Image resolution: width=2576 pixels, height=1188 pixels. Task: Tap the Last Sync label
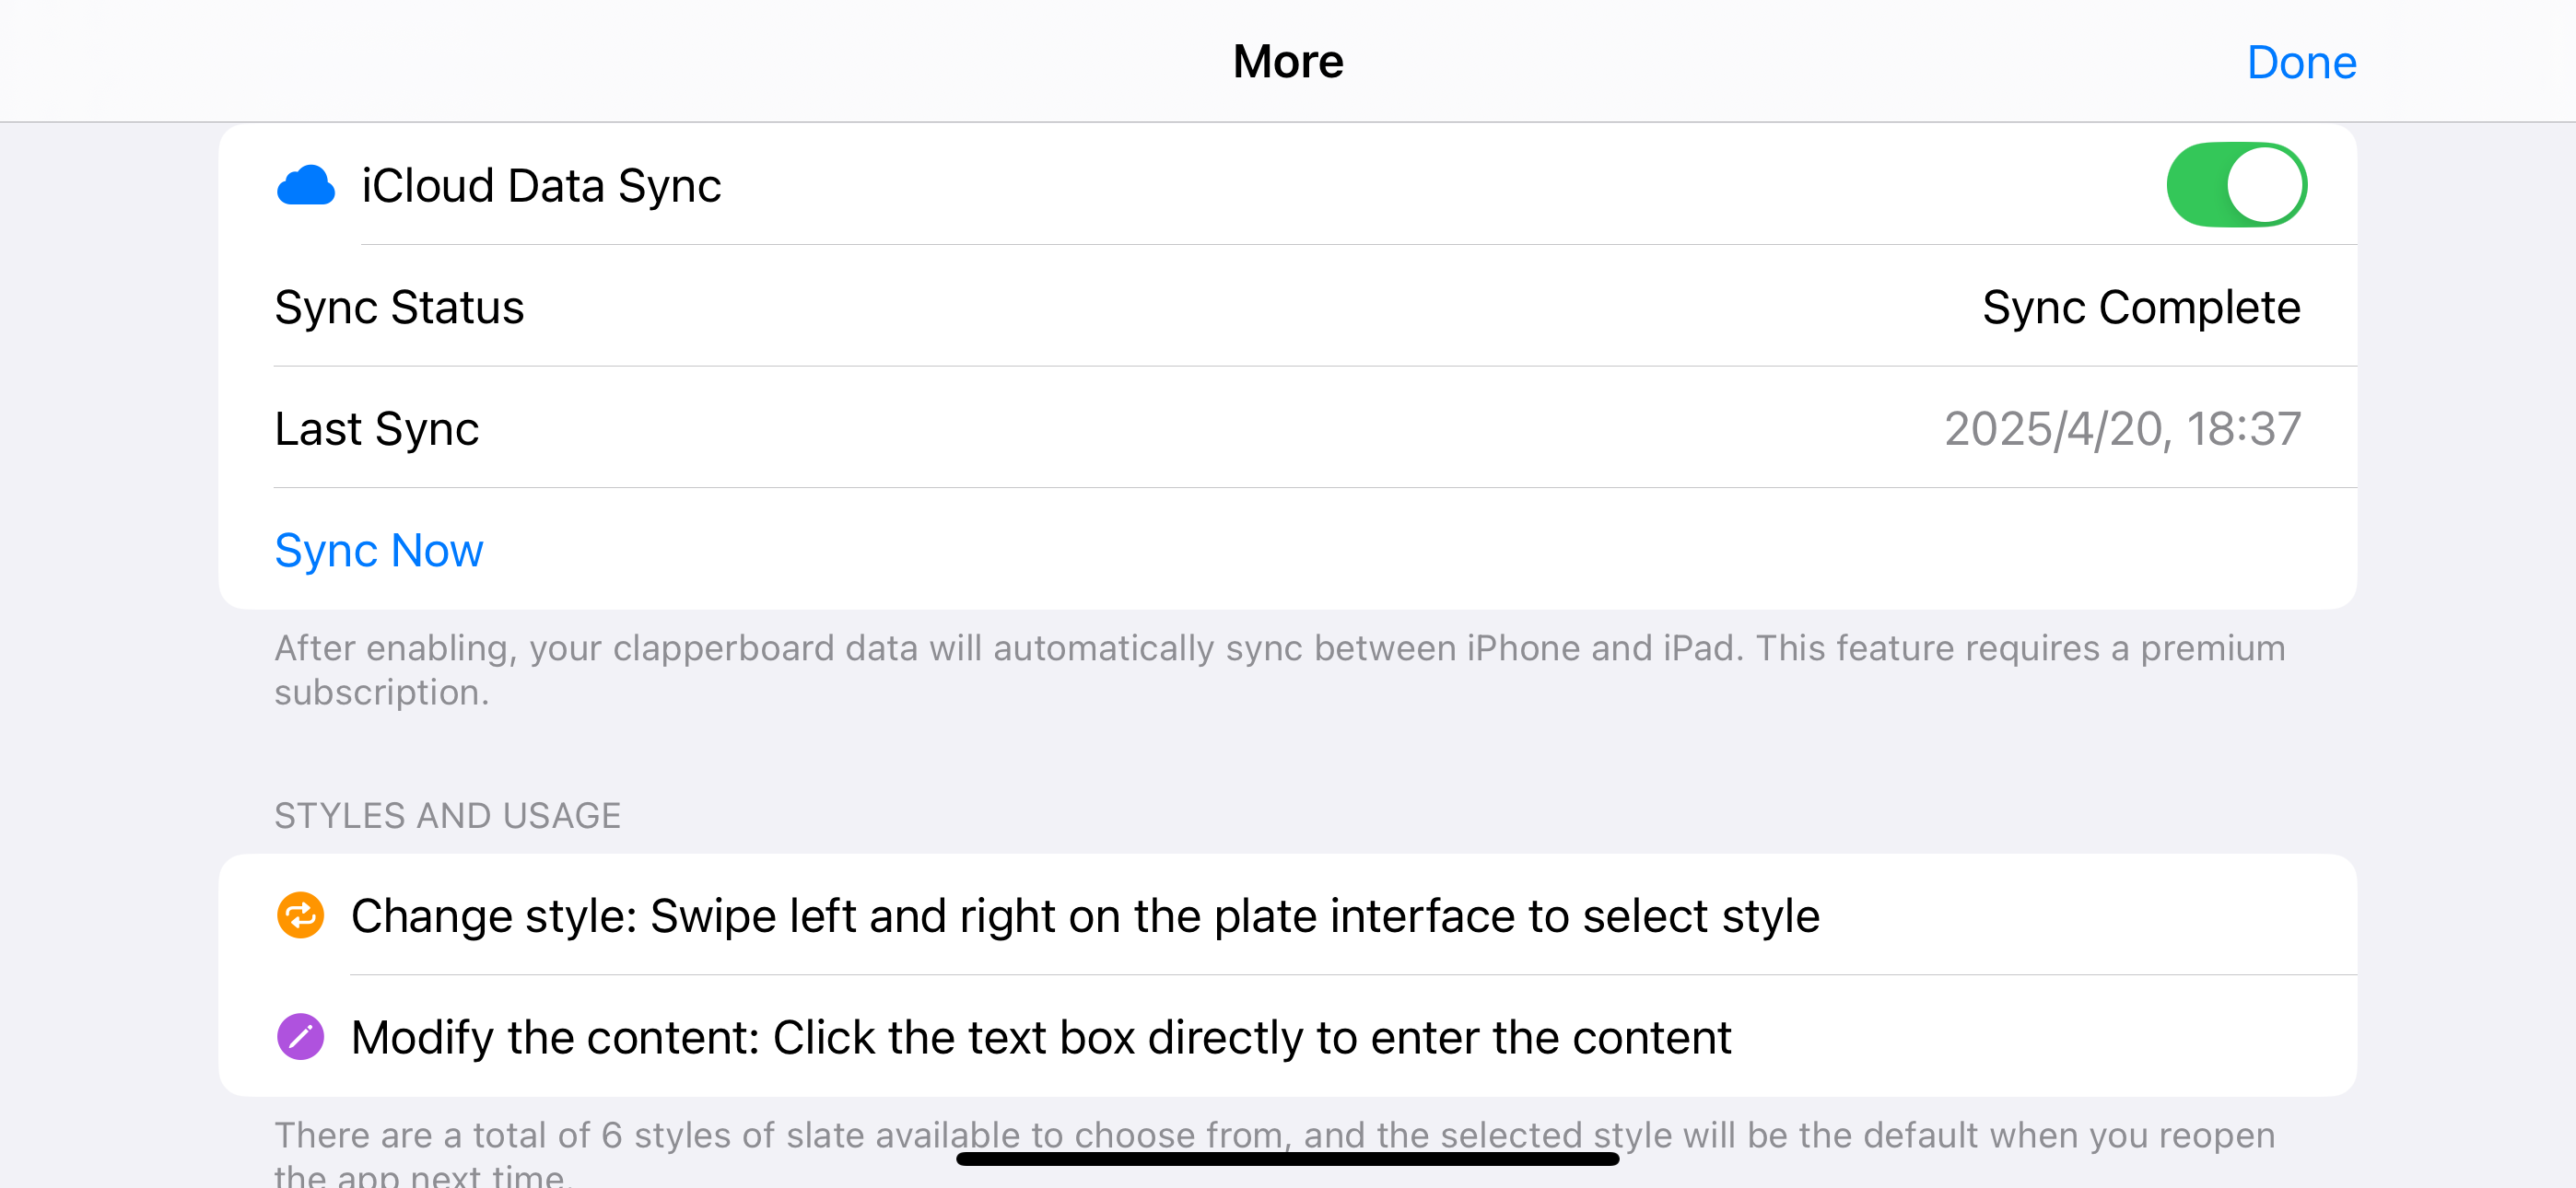(377, 429)
